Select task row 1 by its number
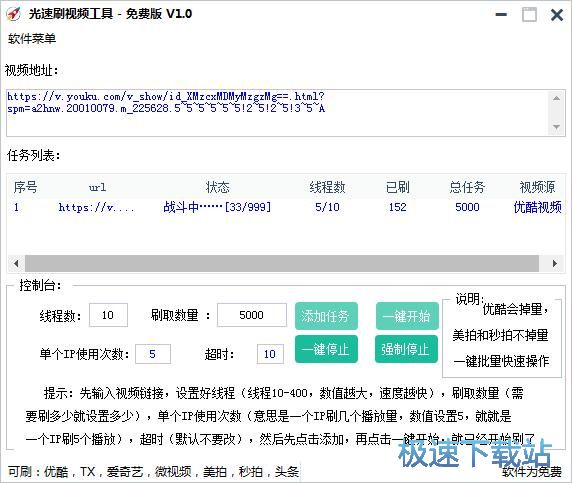572x483 pixels. pos(16,207)
